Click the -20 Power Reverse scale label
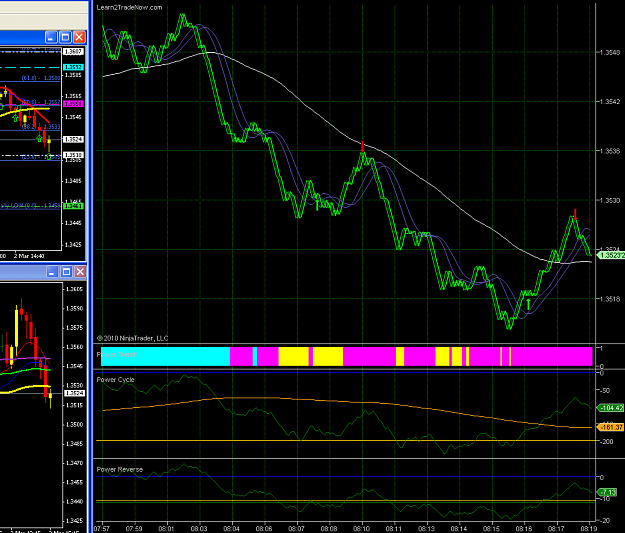The width and height of the screenshot is (625, 533). pyautogui.click(x=605, y=521)
